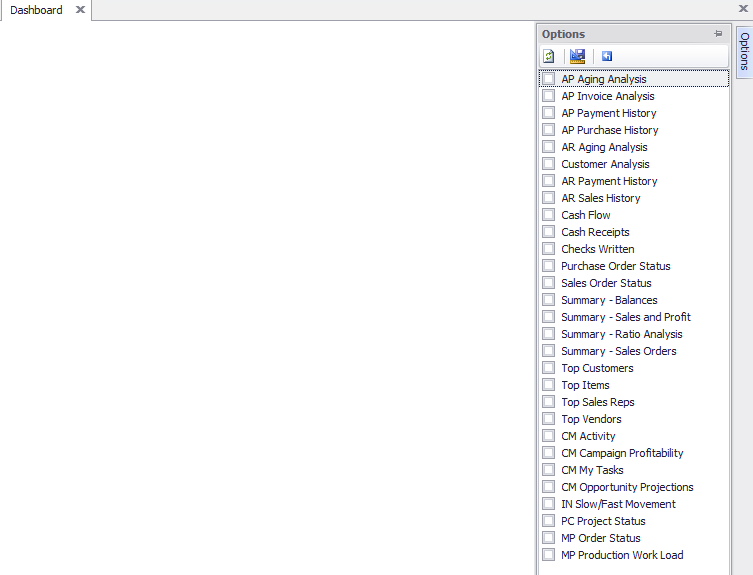Check the IN Slow/Fast Movement checkbox

pyautogui.click(x=548, y=504)
